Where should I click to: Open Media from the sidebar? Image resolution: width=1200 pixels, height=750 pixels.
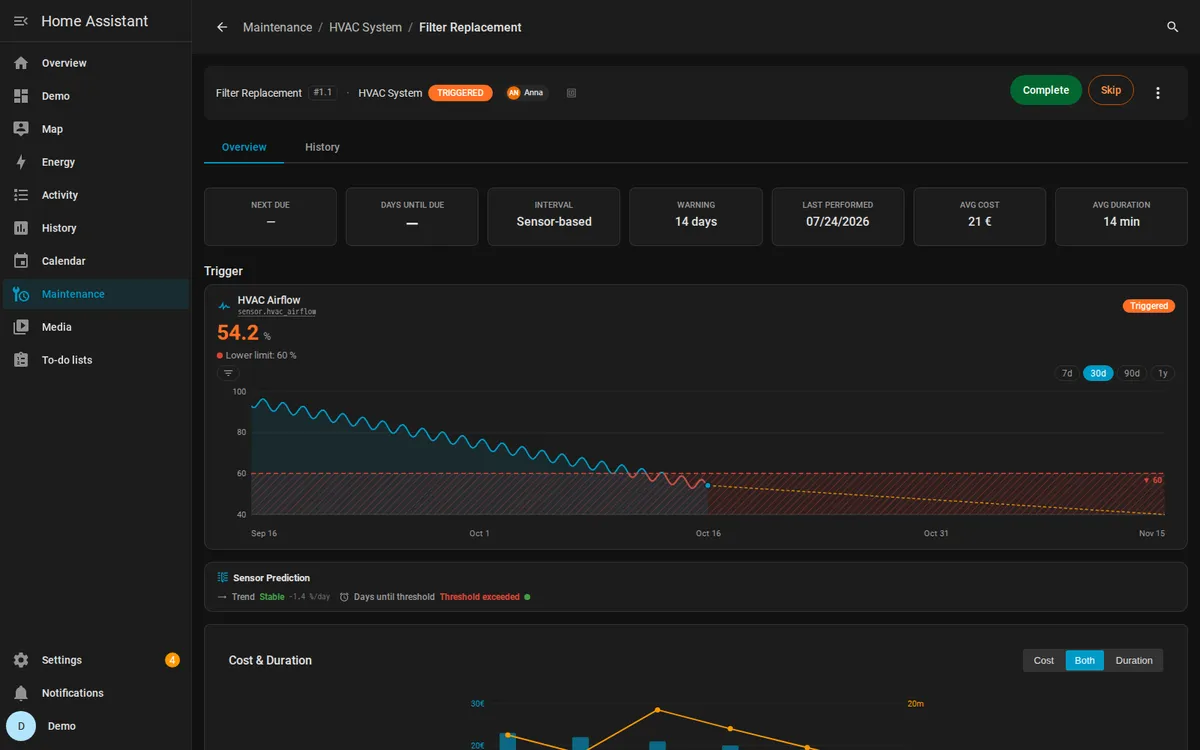(x=96, y=327)
